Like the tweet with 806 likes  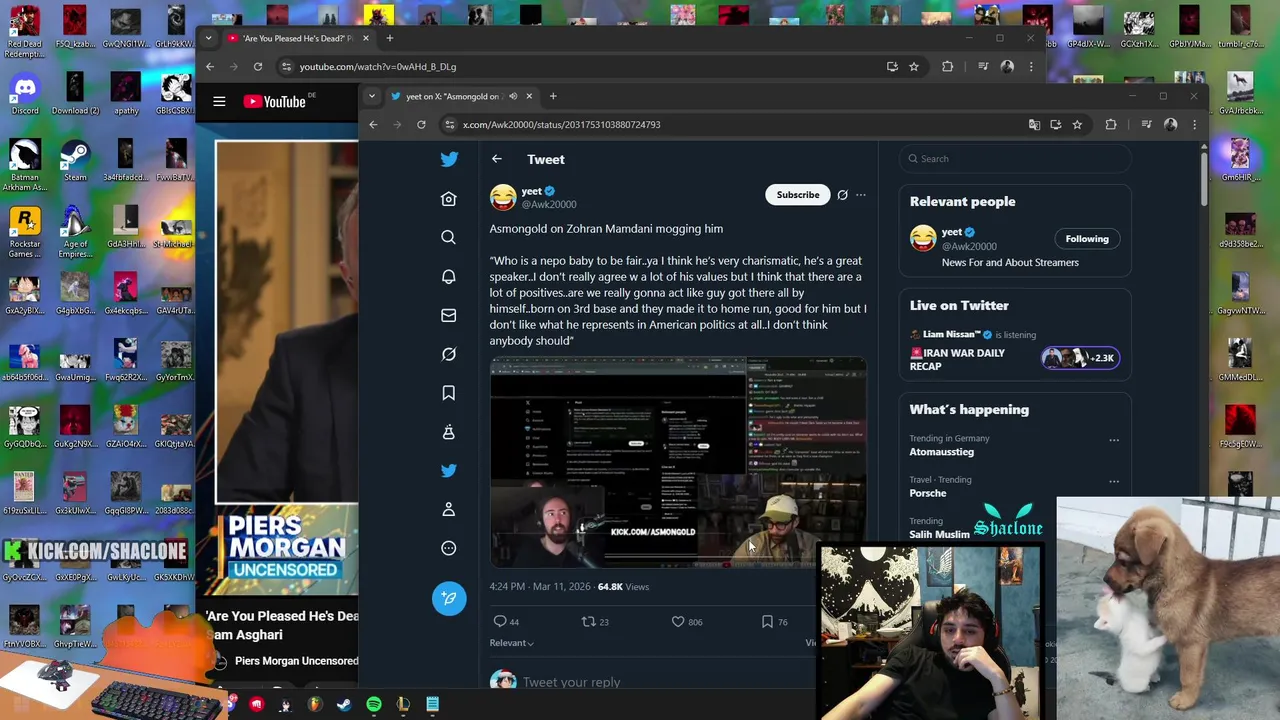(x=678, y=622)
